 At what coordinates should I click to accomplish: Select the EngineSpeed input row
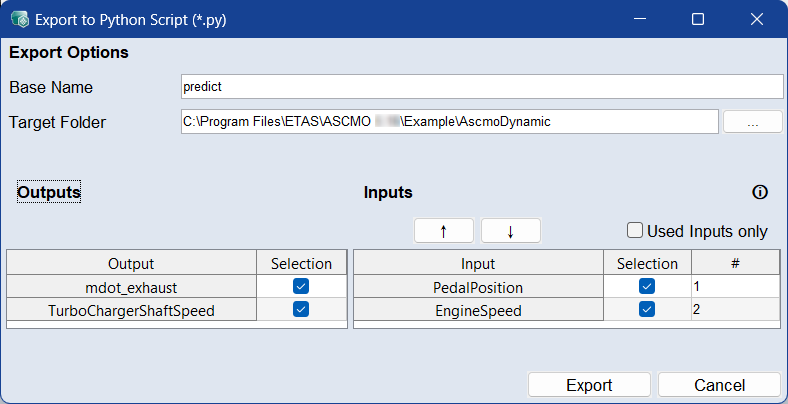(478, 310)
